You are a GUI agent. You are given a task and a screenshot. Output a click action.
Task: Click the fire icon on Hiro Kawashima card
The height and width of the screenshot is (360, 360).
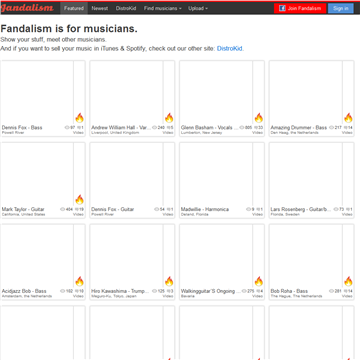[169, 281]
